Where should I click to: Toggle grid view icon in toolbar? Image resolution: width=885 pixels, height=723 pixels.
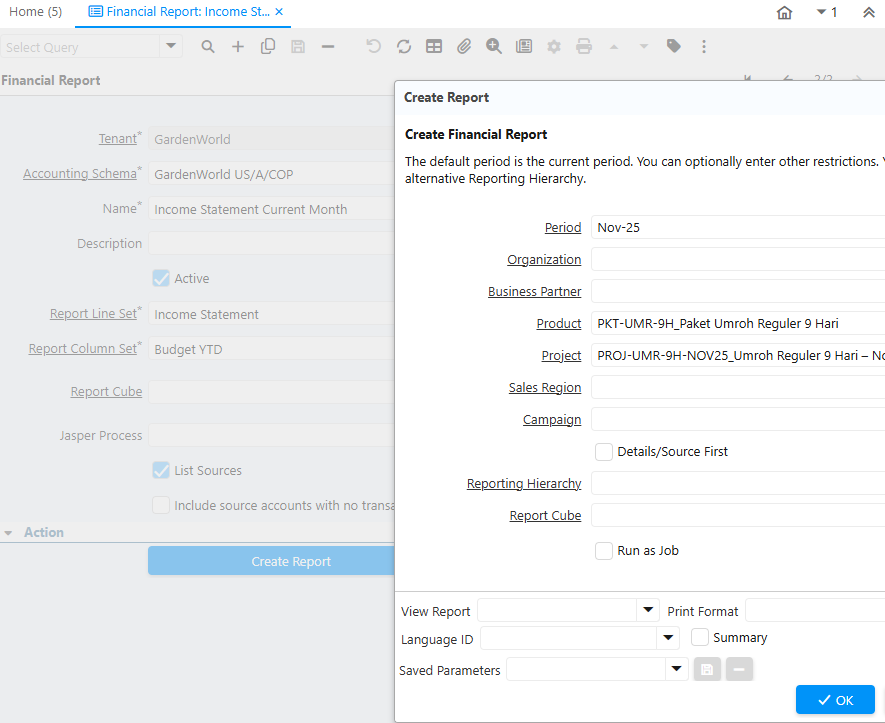(x=434, y=47)
